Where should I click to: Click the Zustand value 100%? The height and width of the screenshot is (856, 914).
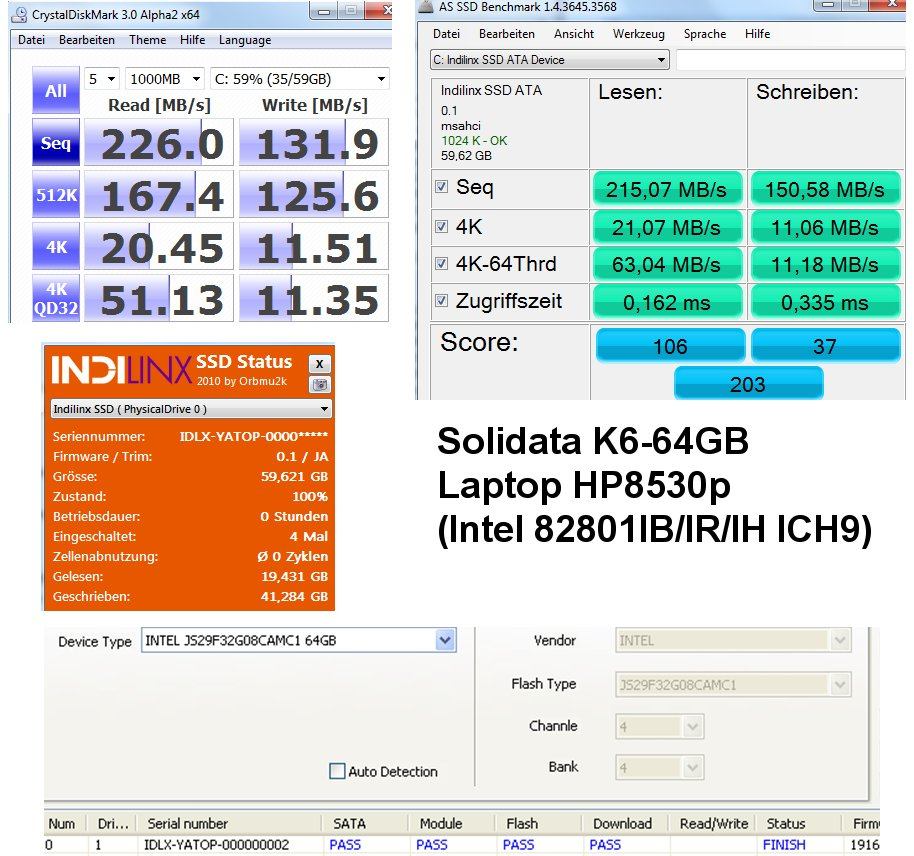[310, 497]
